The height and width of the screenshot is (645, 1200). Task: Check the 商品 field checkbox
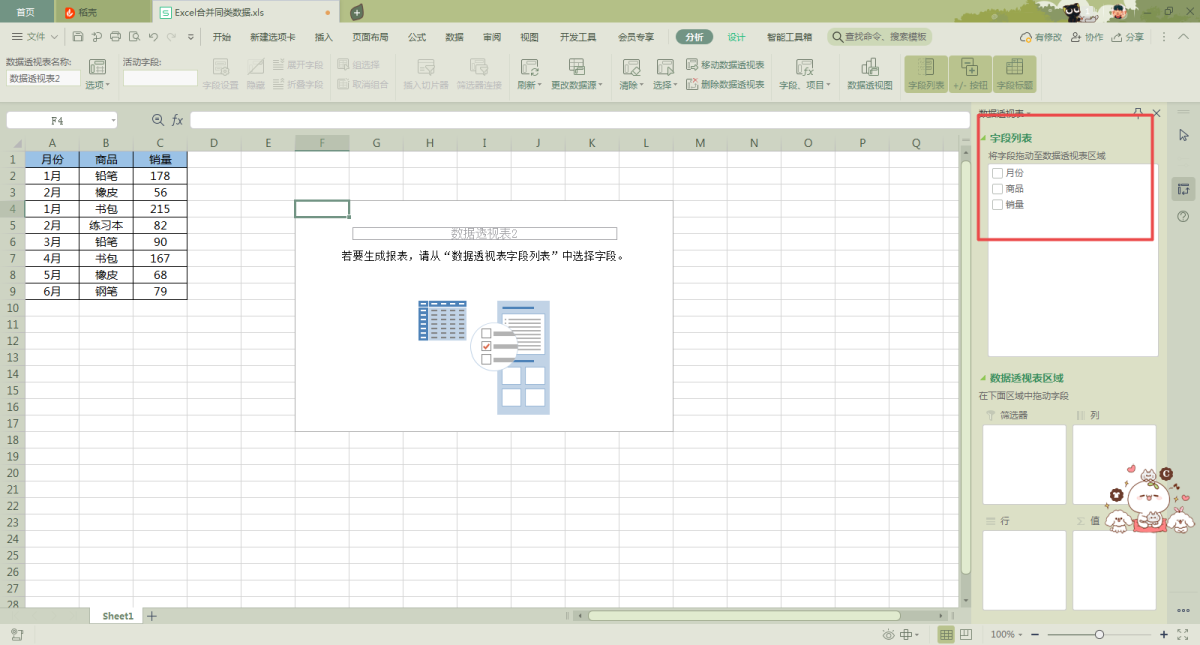[997, 189]
